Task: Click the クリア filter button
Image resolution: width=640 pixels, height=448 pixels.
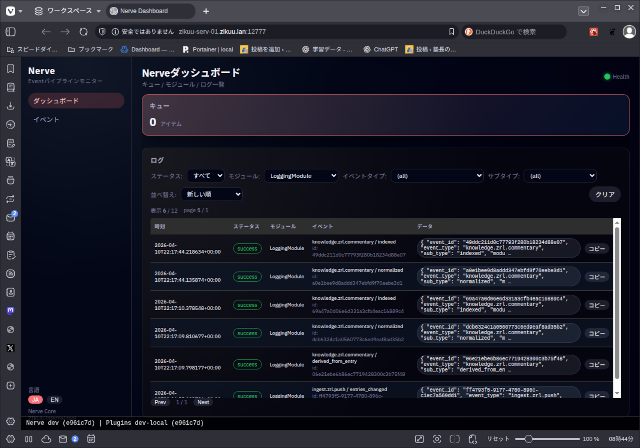Action: 604,194
